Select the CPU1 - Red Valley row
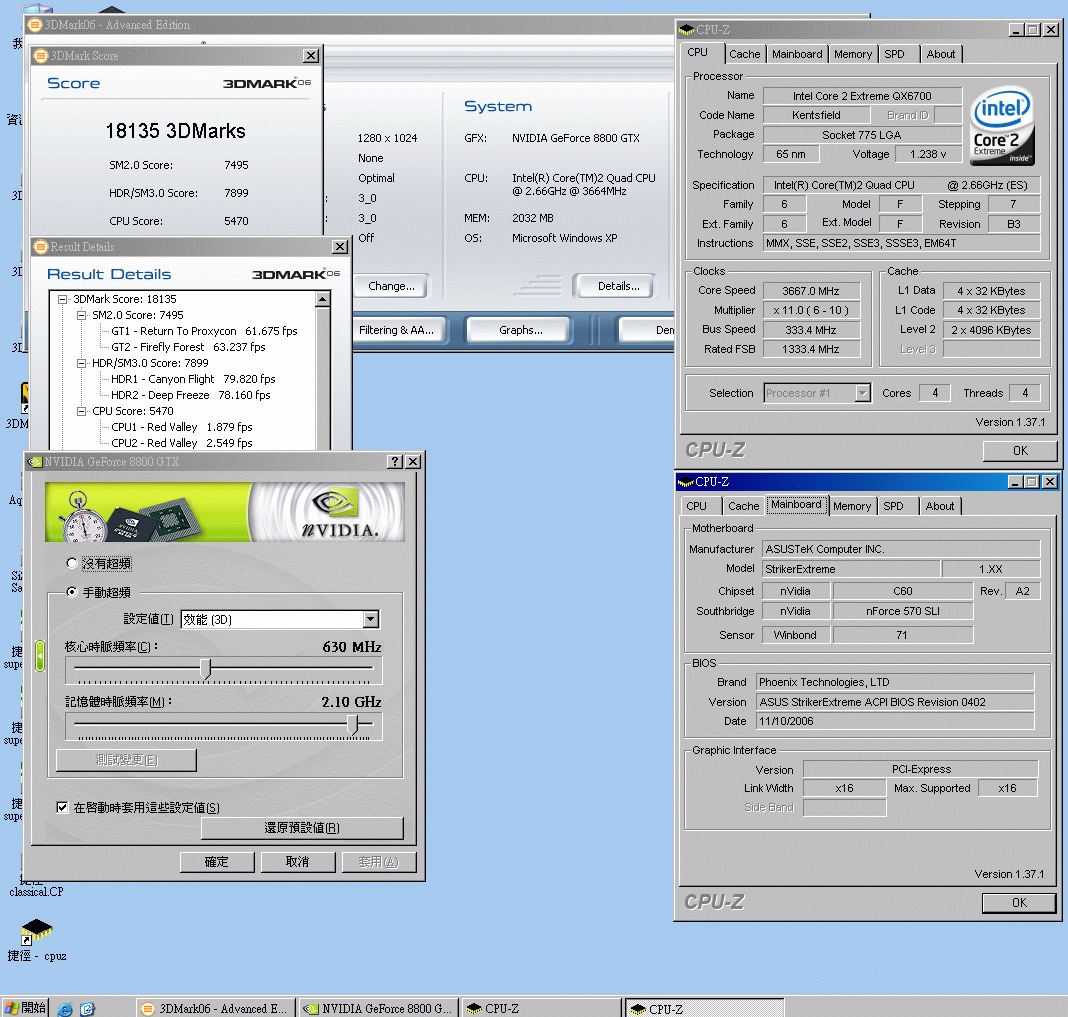 coord(182,427)
